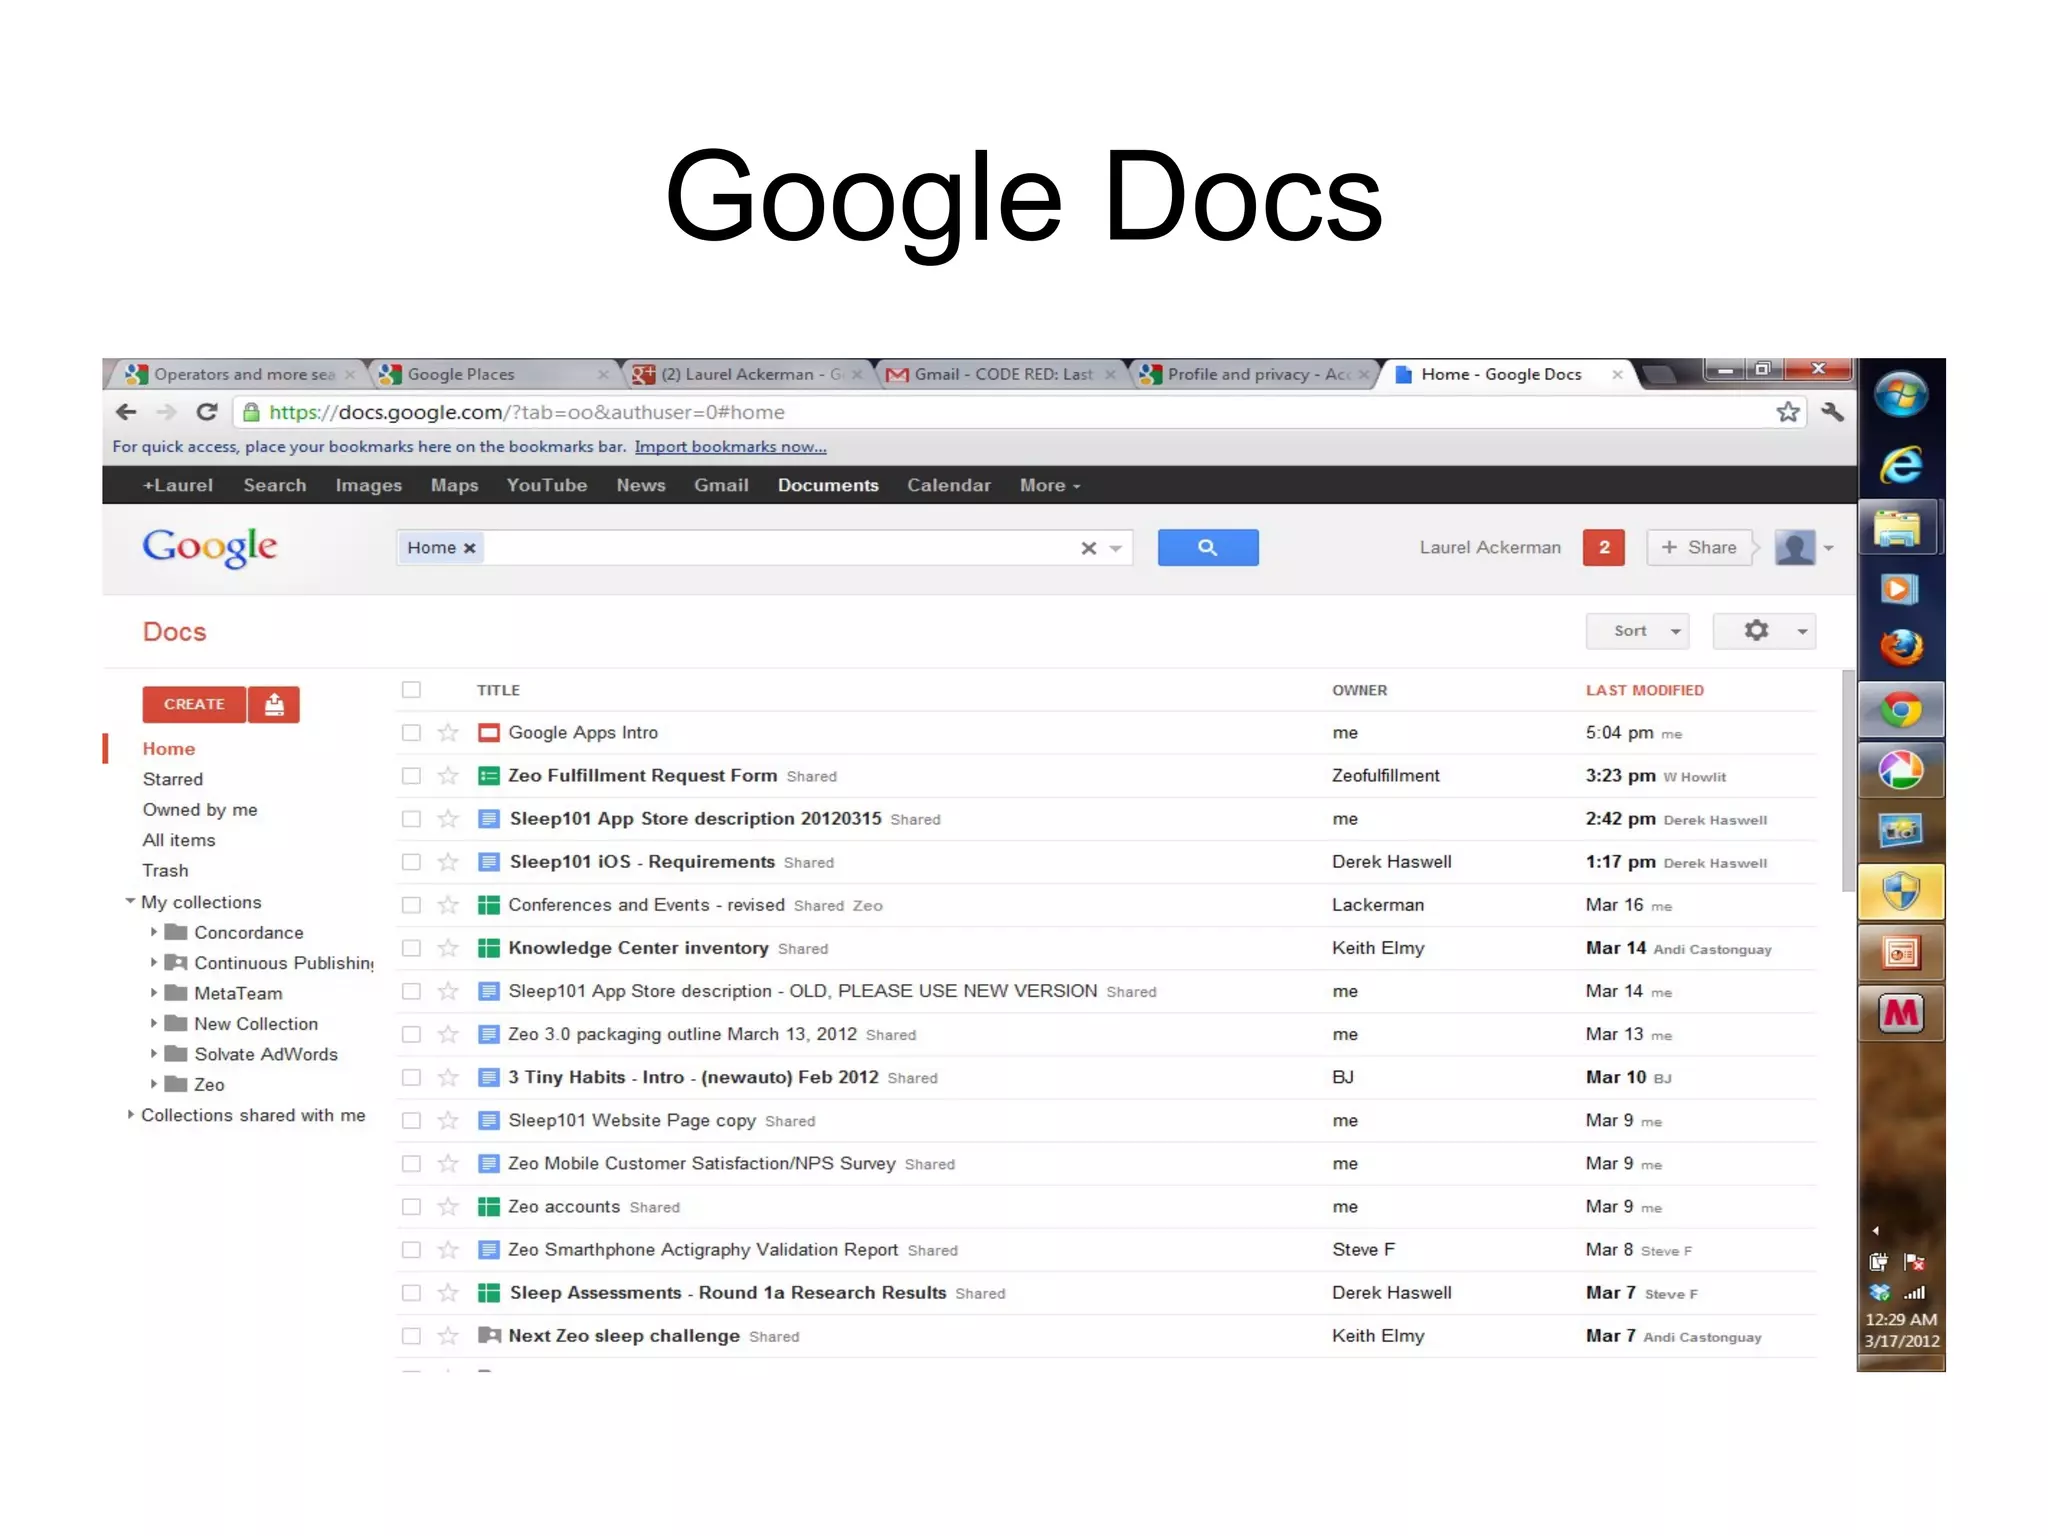This screenshot has height=1536, width=2048.
Task: Check the box for Sleep101 iOS - Requirements
Action: pyautogui.click(x=411, y=862)
